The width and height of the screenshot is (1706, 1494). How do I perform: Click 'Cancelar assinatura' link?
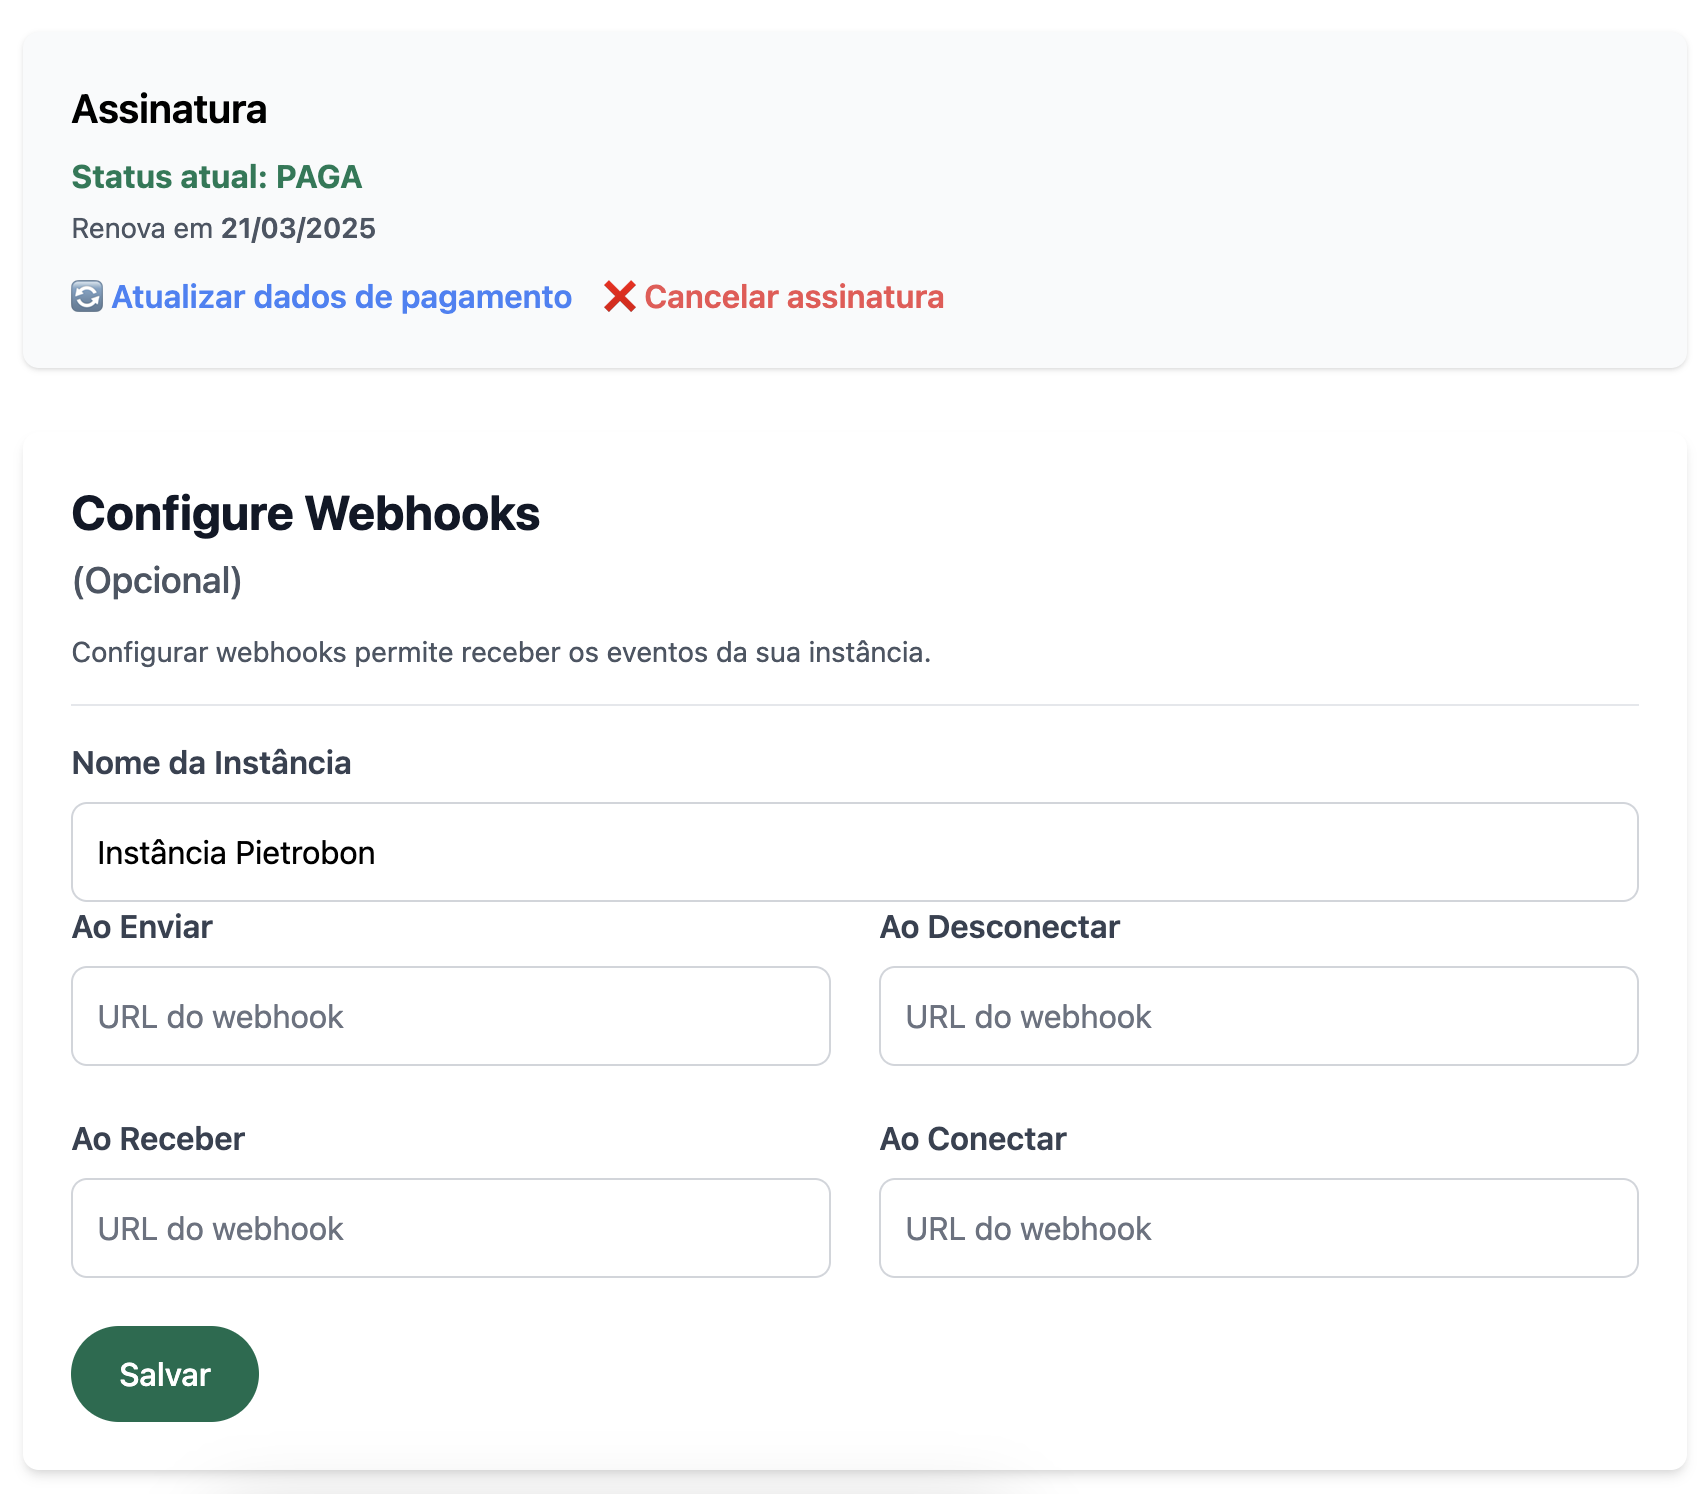(x=794, y=297)
